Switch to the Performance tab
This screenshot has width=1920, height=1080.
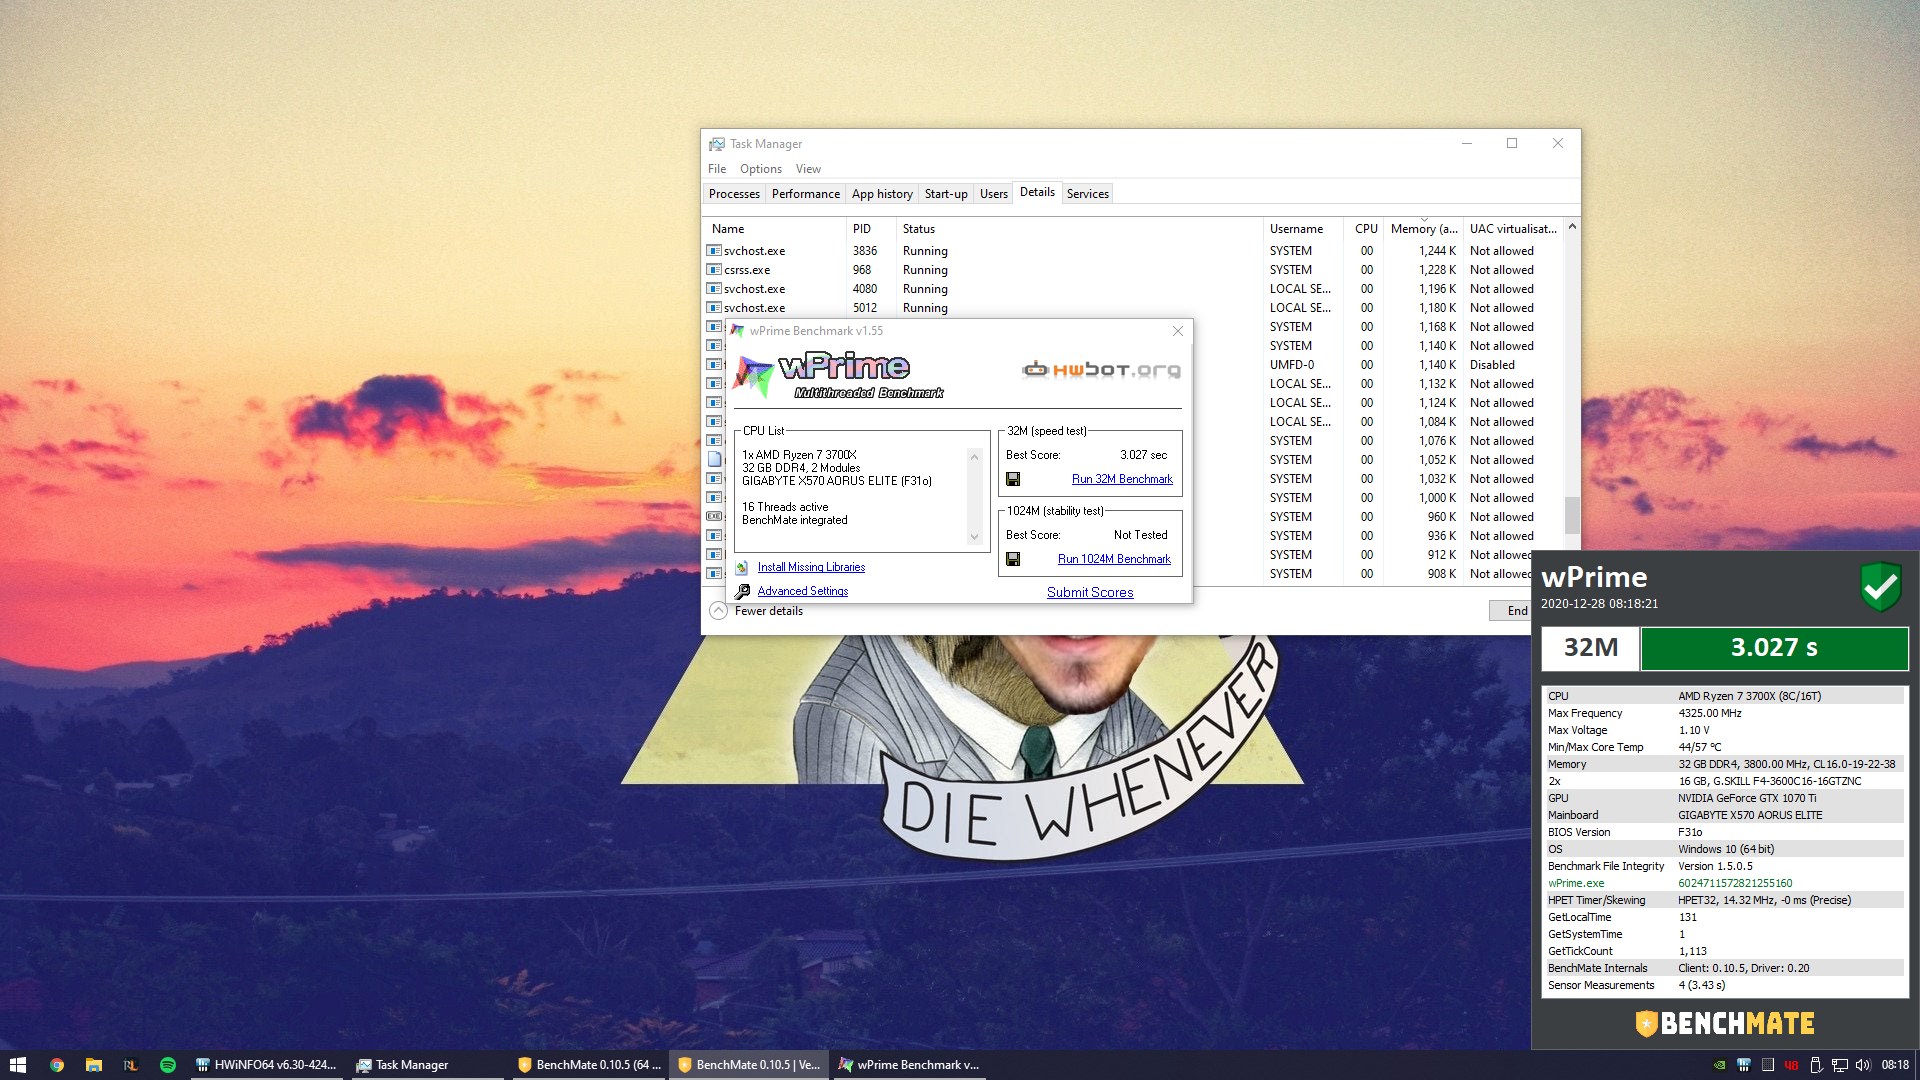coord(805,194)
